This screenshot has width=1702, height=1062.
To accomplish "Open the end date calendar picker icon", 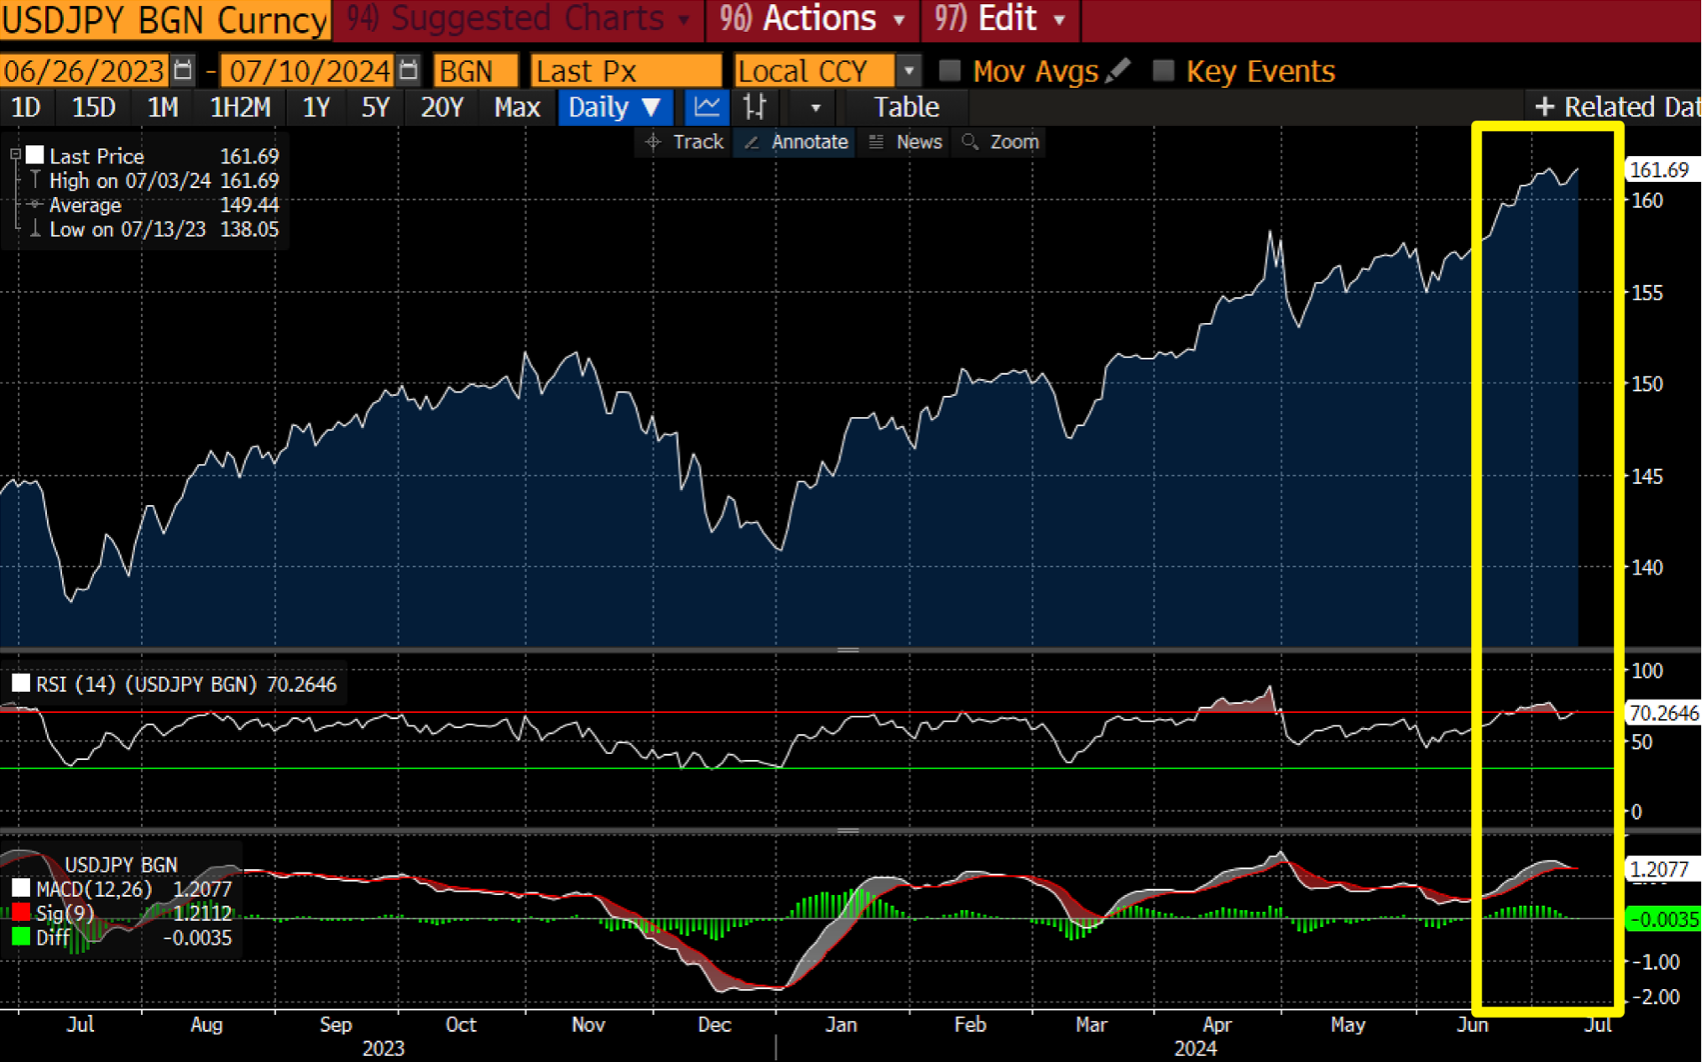I will tap(408, 71).
